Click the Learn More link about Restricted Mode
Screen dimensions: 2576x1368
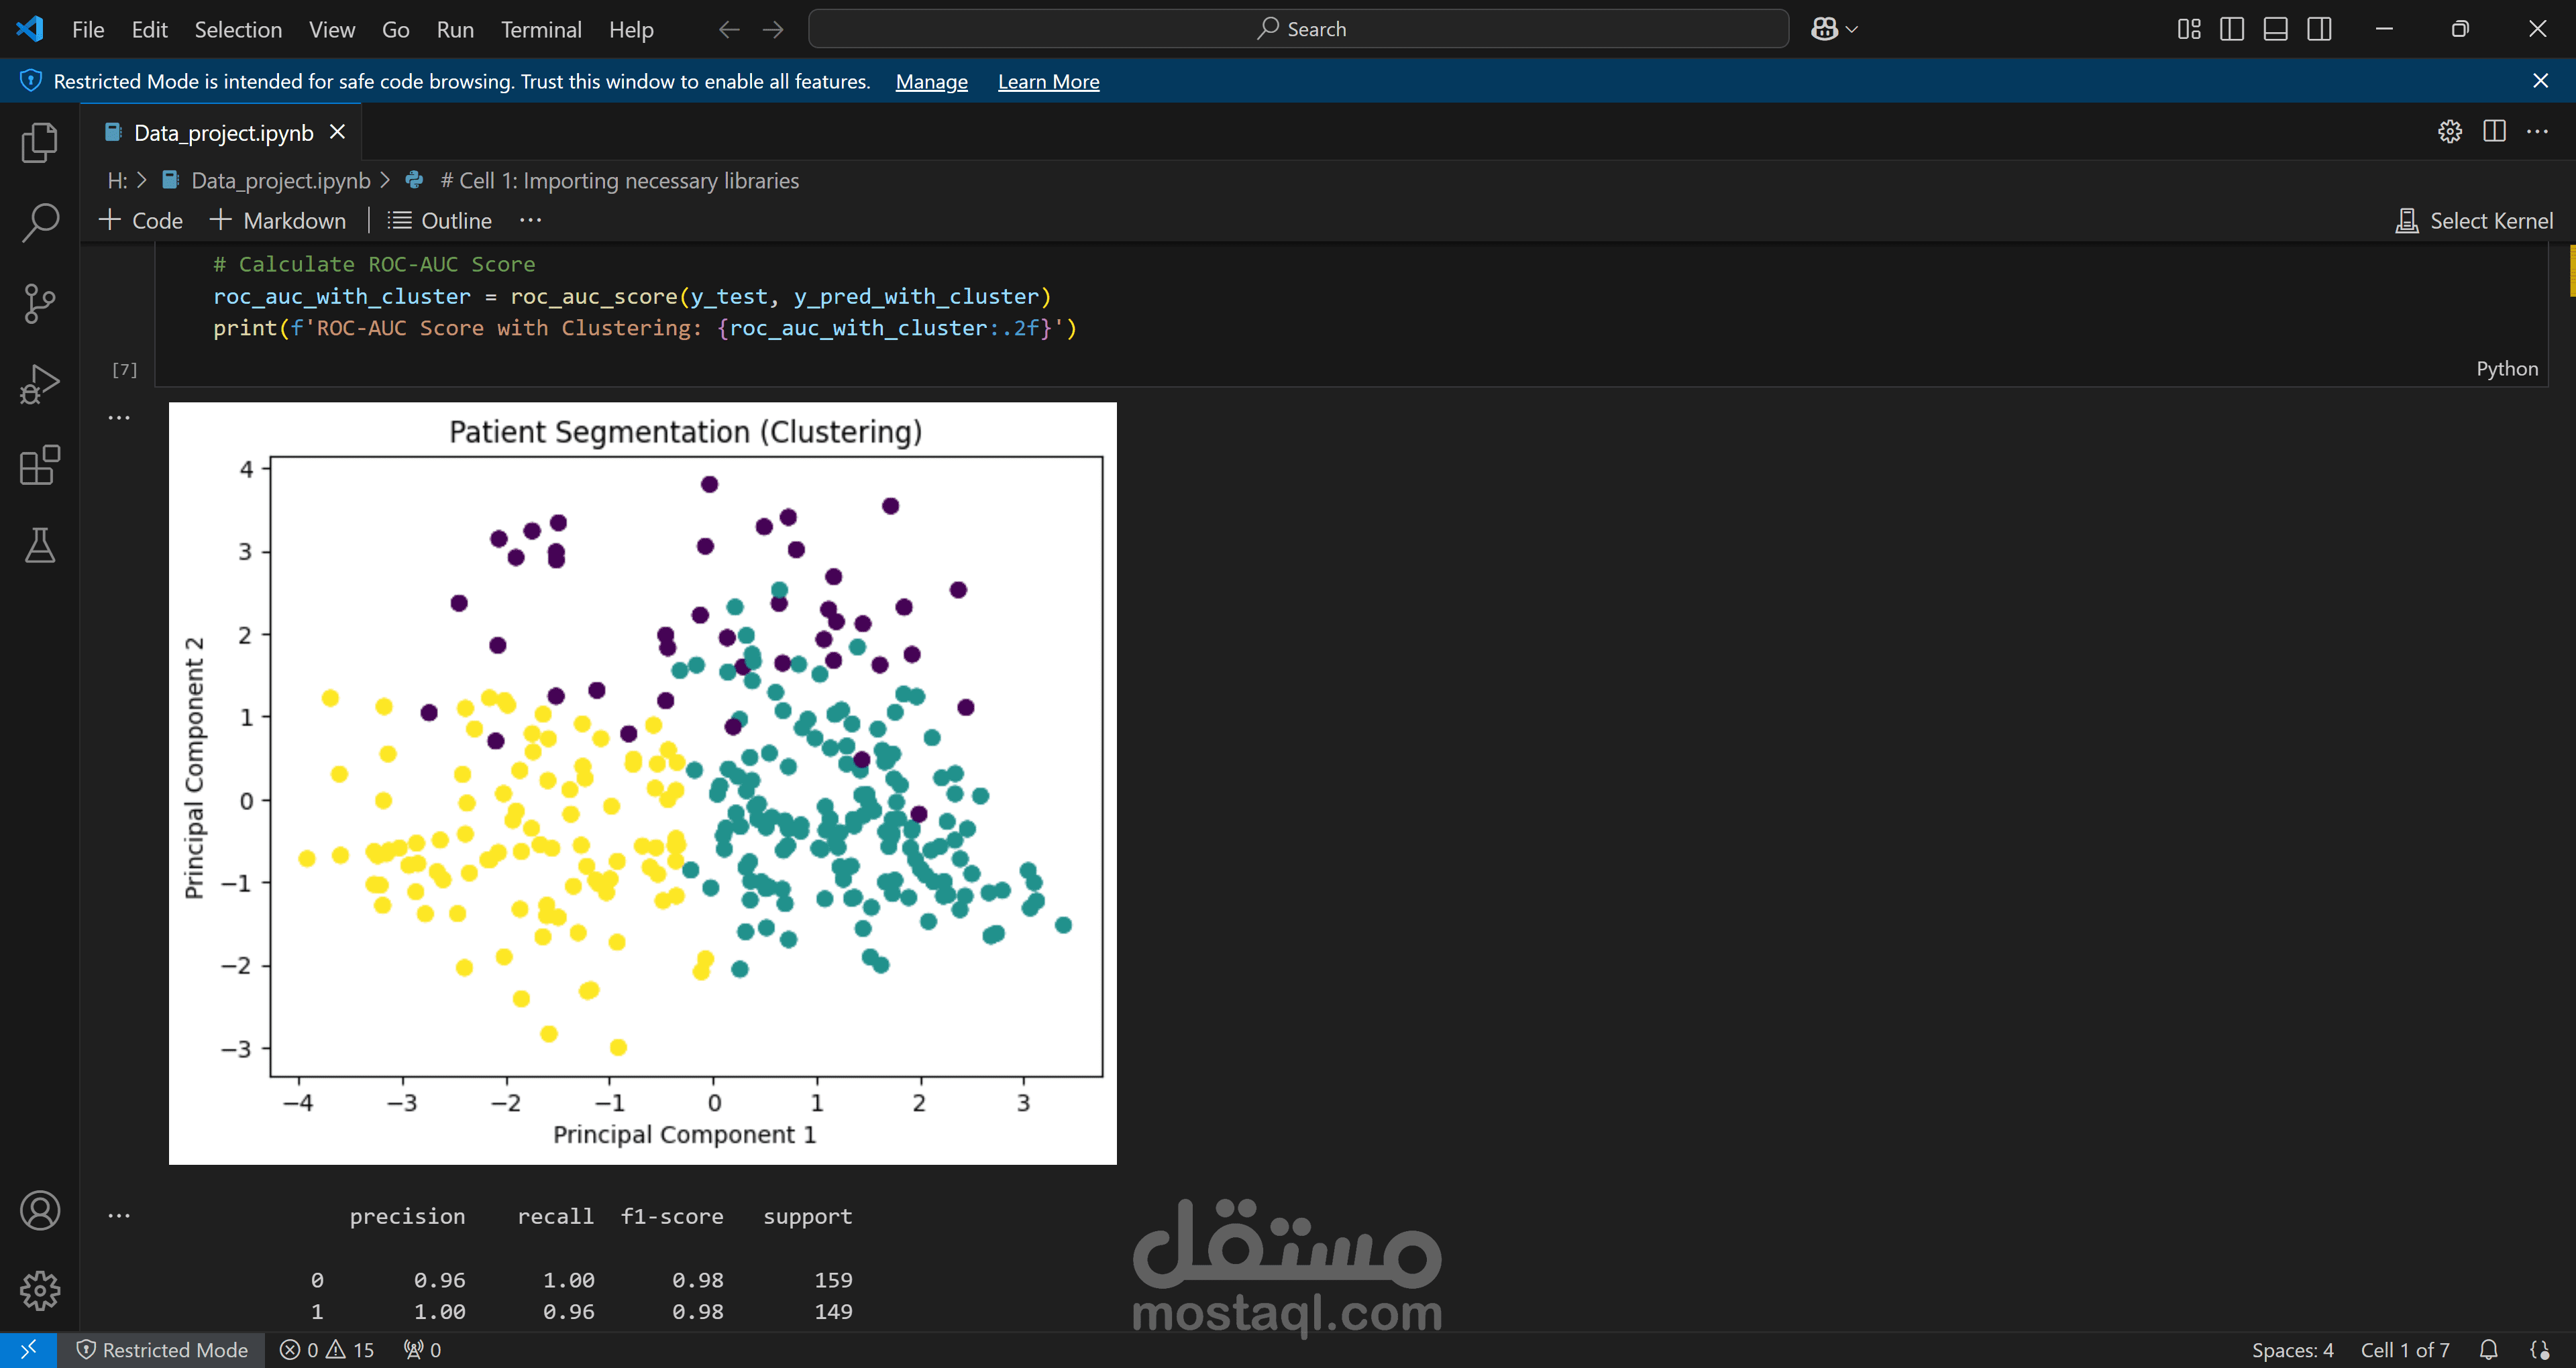click(1048, 81)
